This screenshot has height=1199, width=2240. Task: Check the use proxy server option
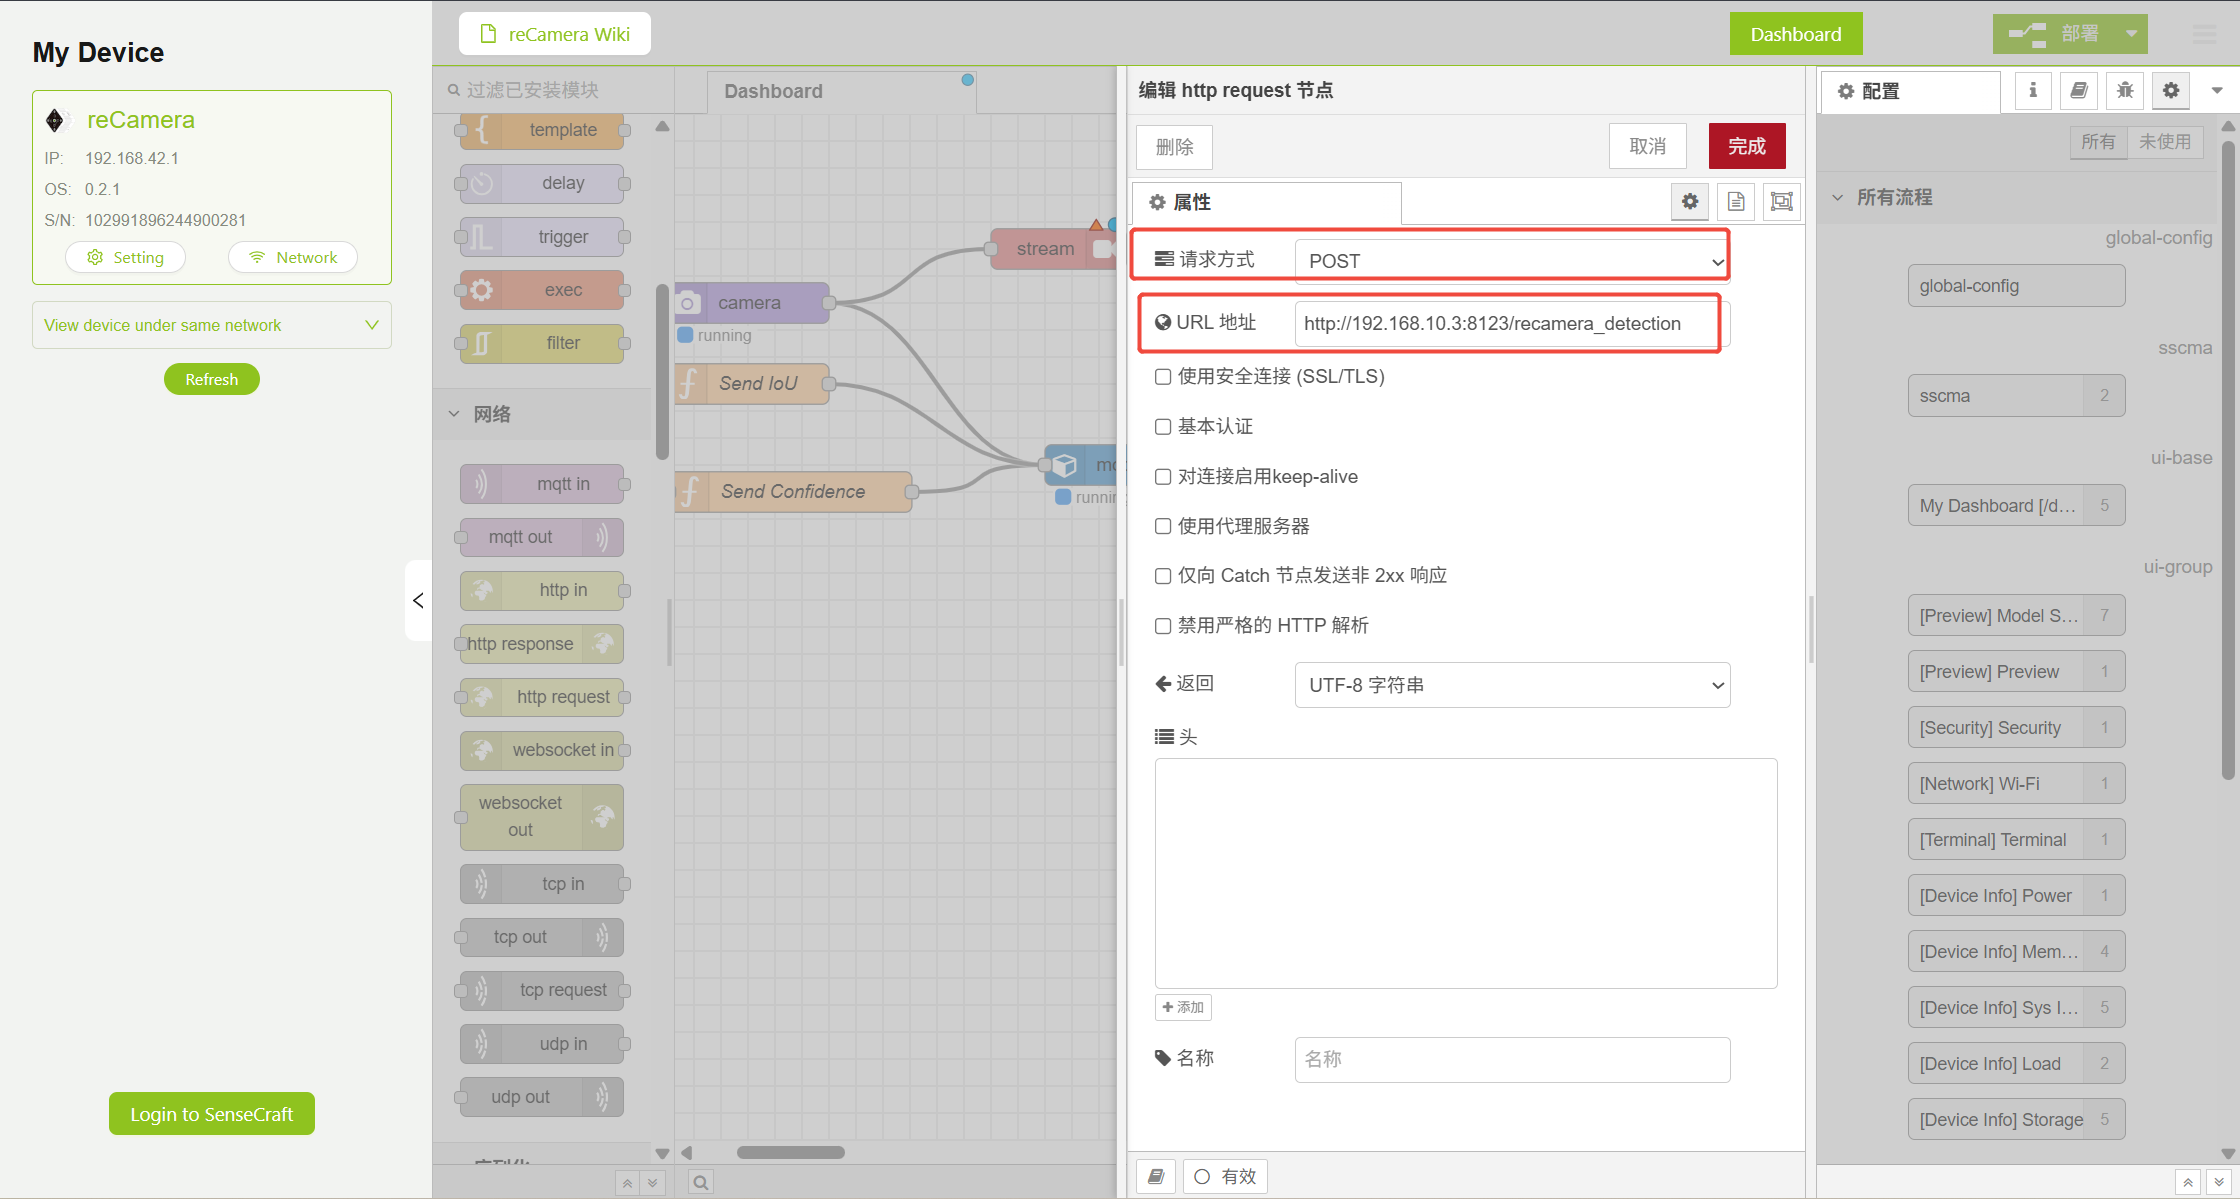[x=1163, y=526]
